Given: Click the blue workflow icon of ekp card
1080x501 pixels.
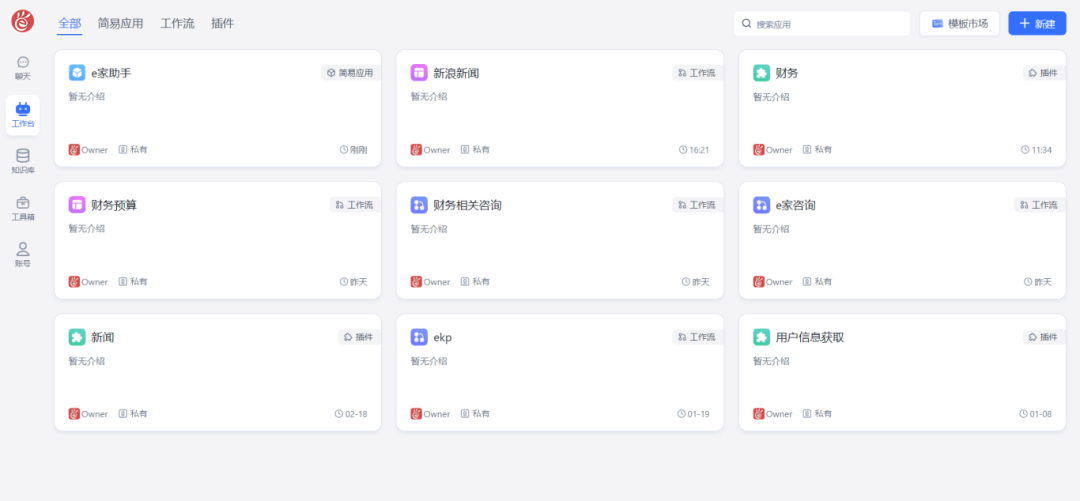Looking at the screenshot, I should coord(419,337).
